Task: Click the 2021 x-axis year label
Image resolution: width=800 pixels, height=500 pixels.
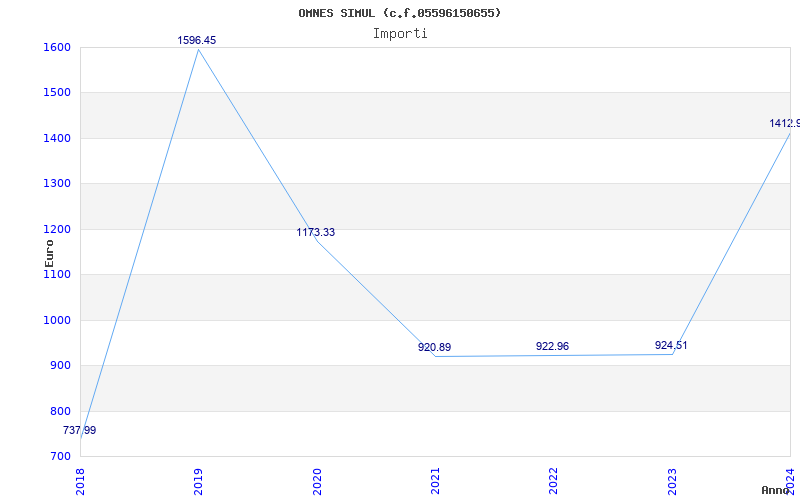Action: click(435, 481)
